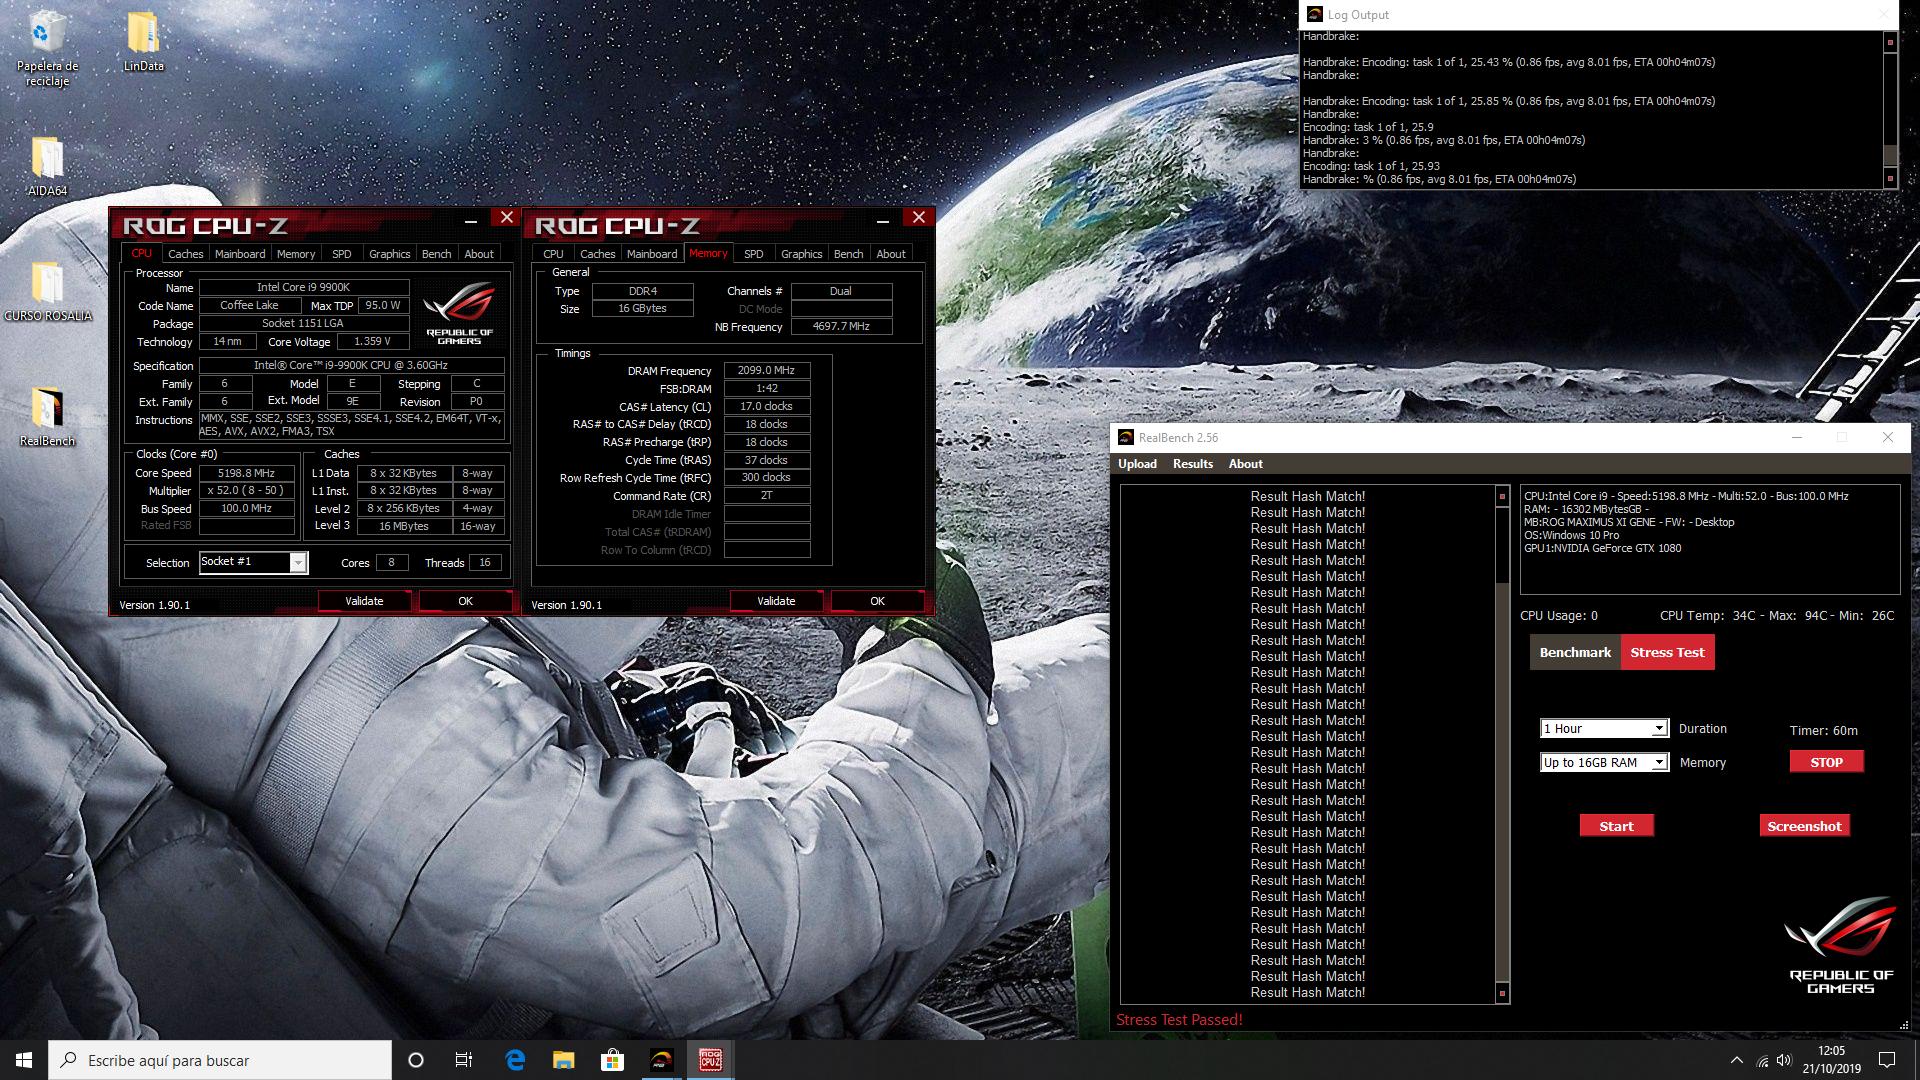Image resolution: width=1920 pixels, height=1080 pixels.
Task: Open Microsoft Store taskbar icon
Action: [612, 1060]
